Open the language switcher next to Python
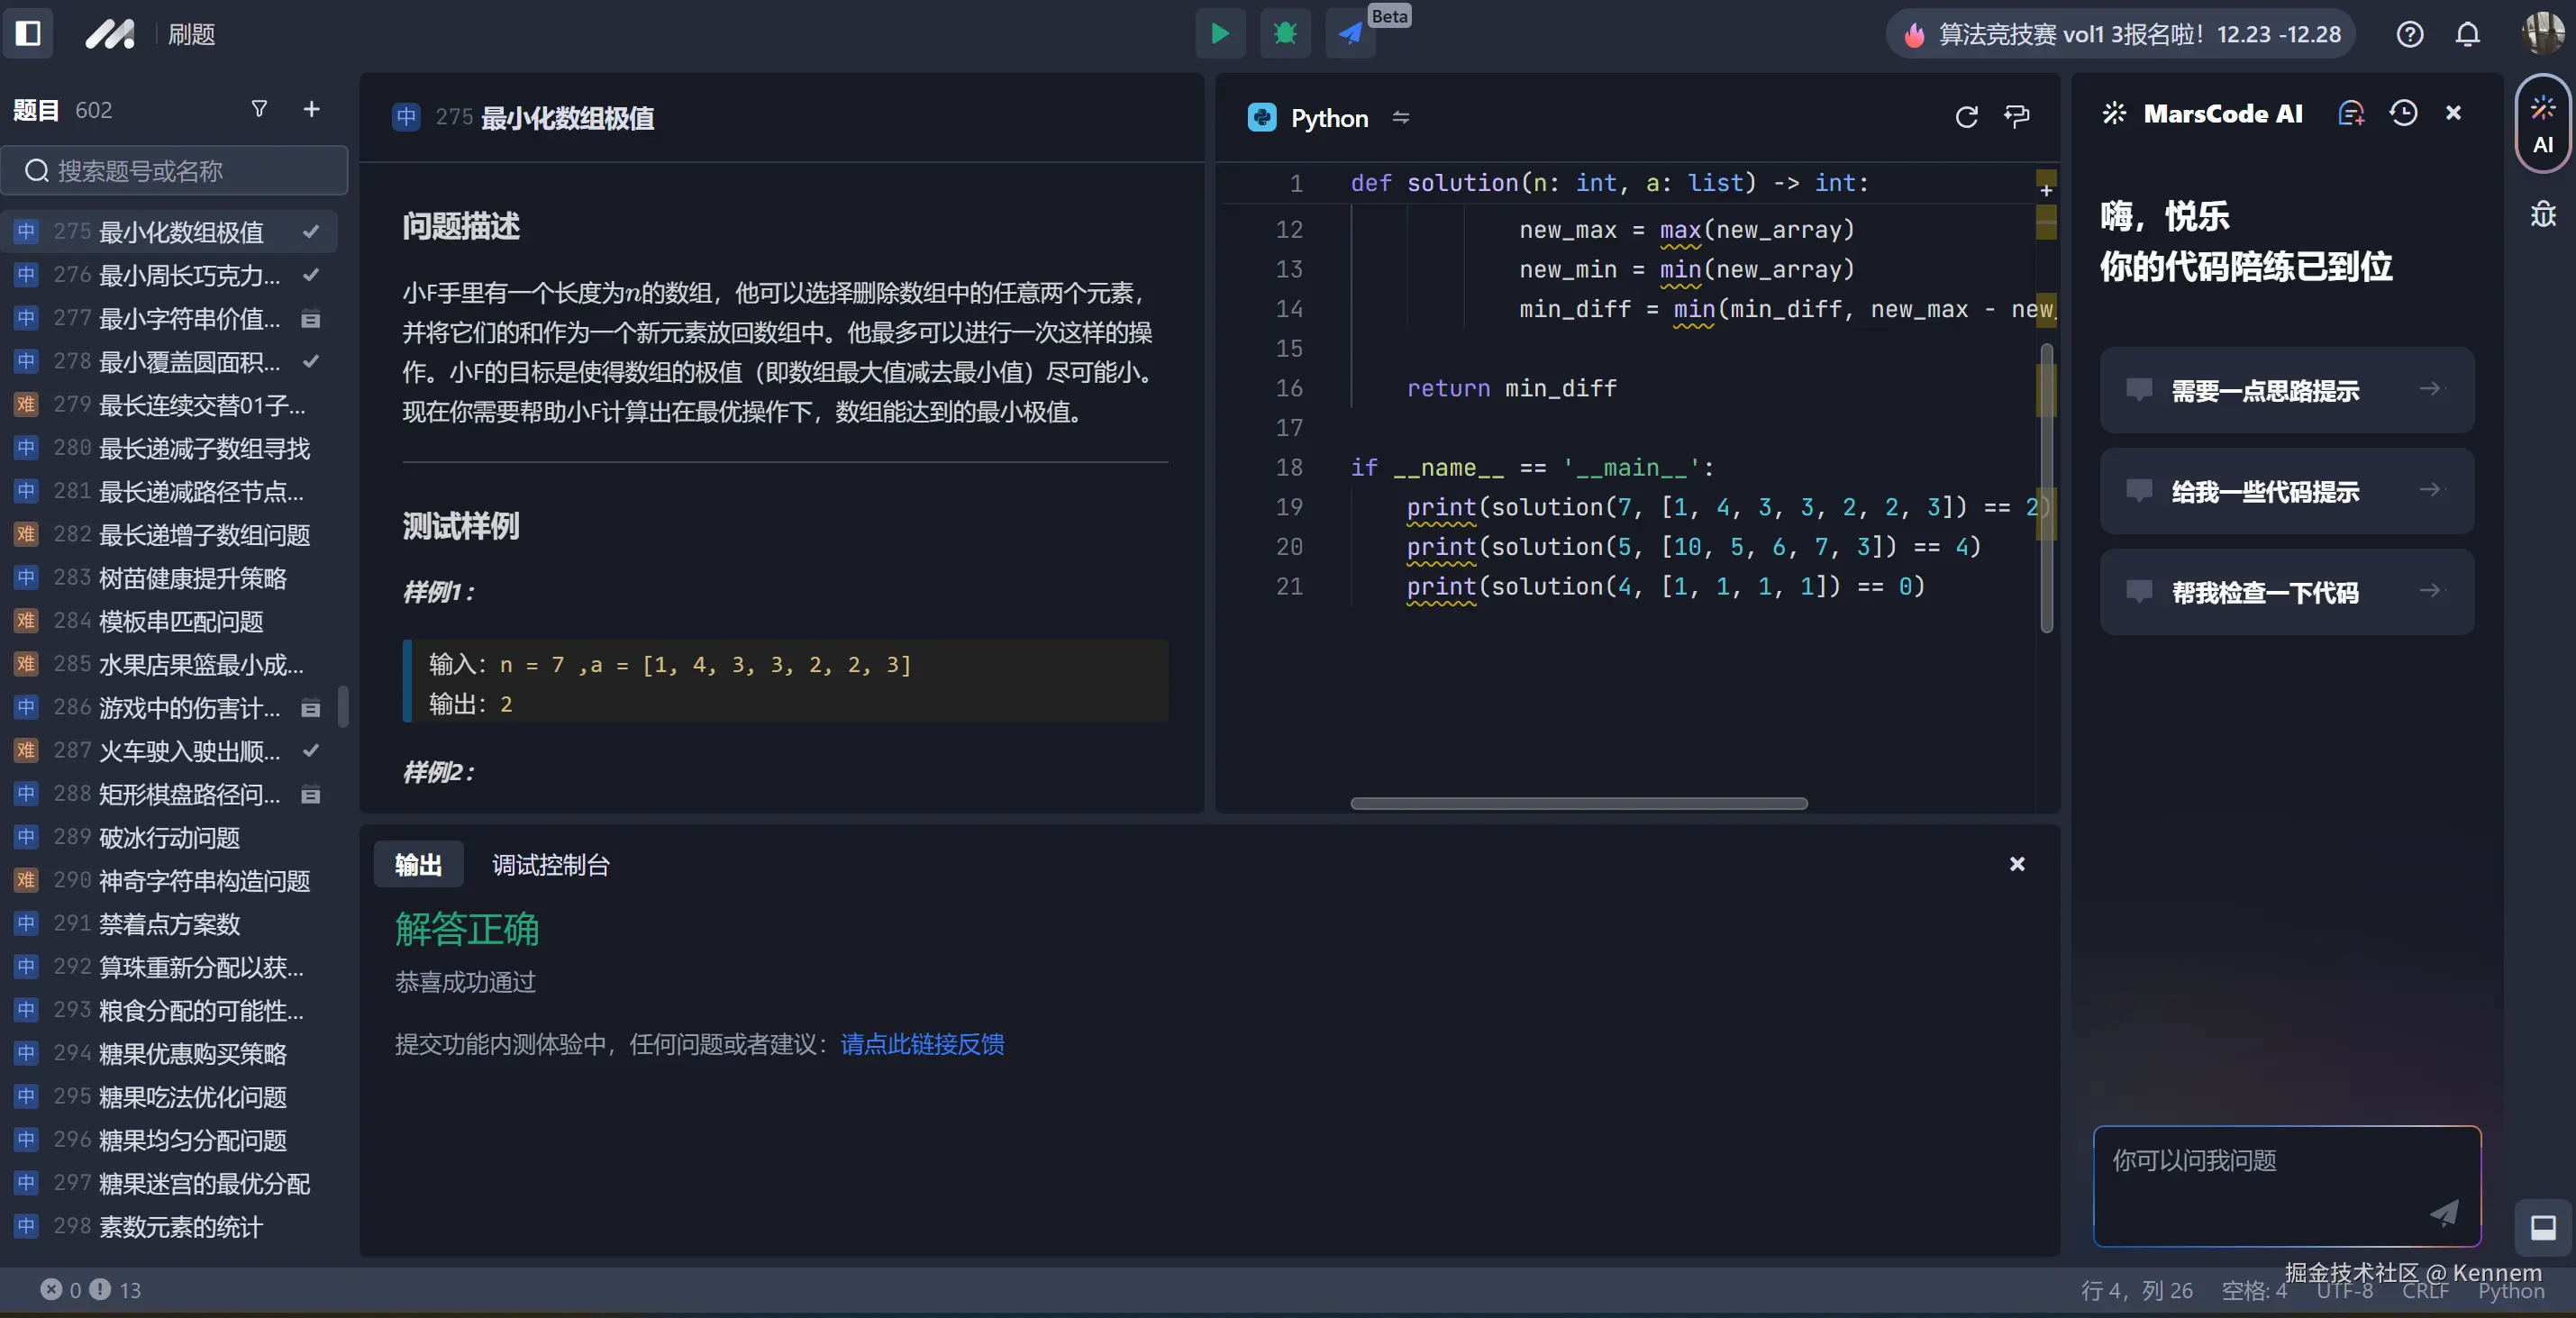The width and height of the screenshot is (2576, 1318). [x=1400, y=117]
